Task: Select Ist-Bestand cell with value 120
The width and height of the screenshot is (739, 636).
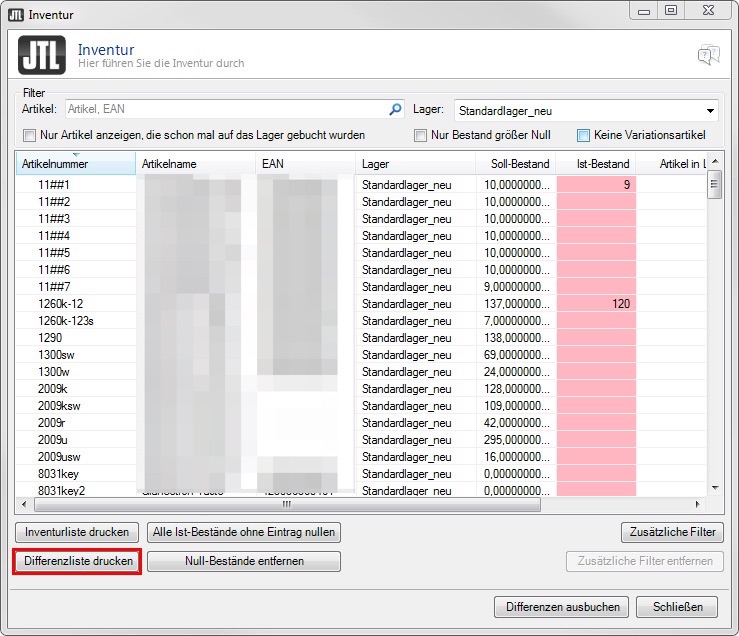Action: pos(596,304)
